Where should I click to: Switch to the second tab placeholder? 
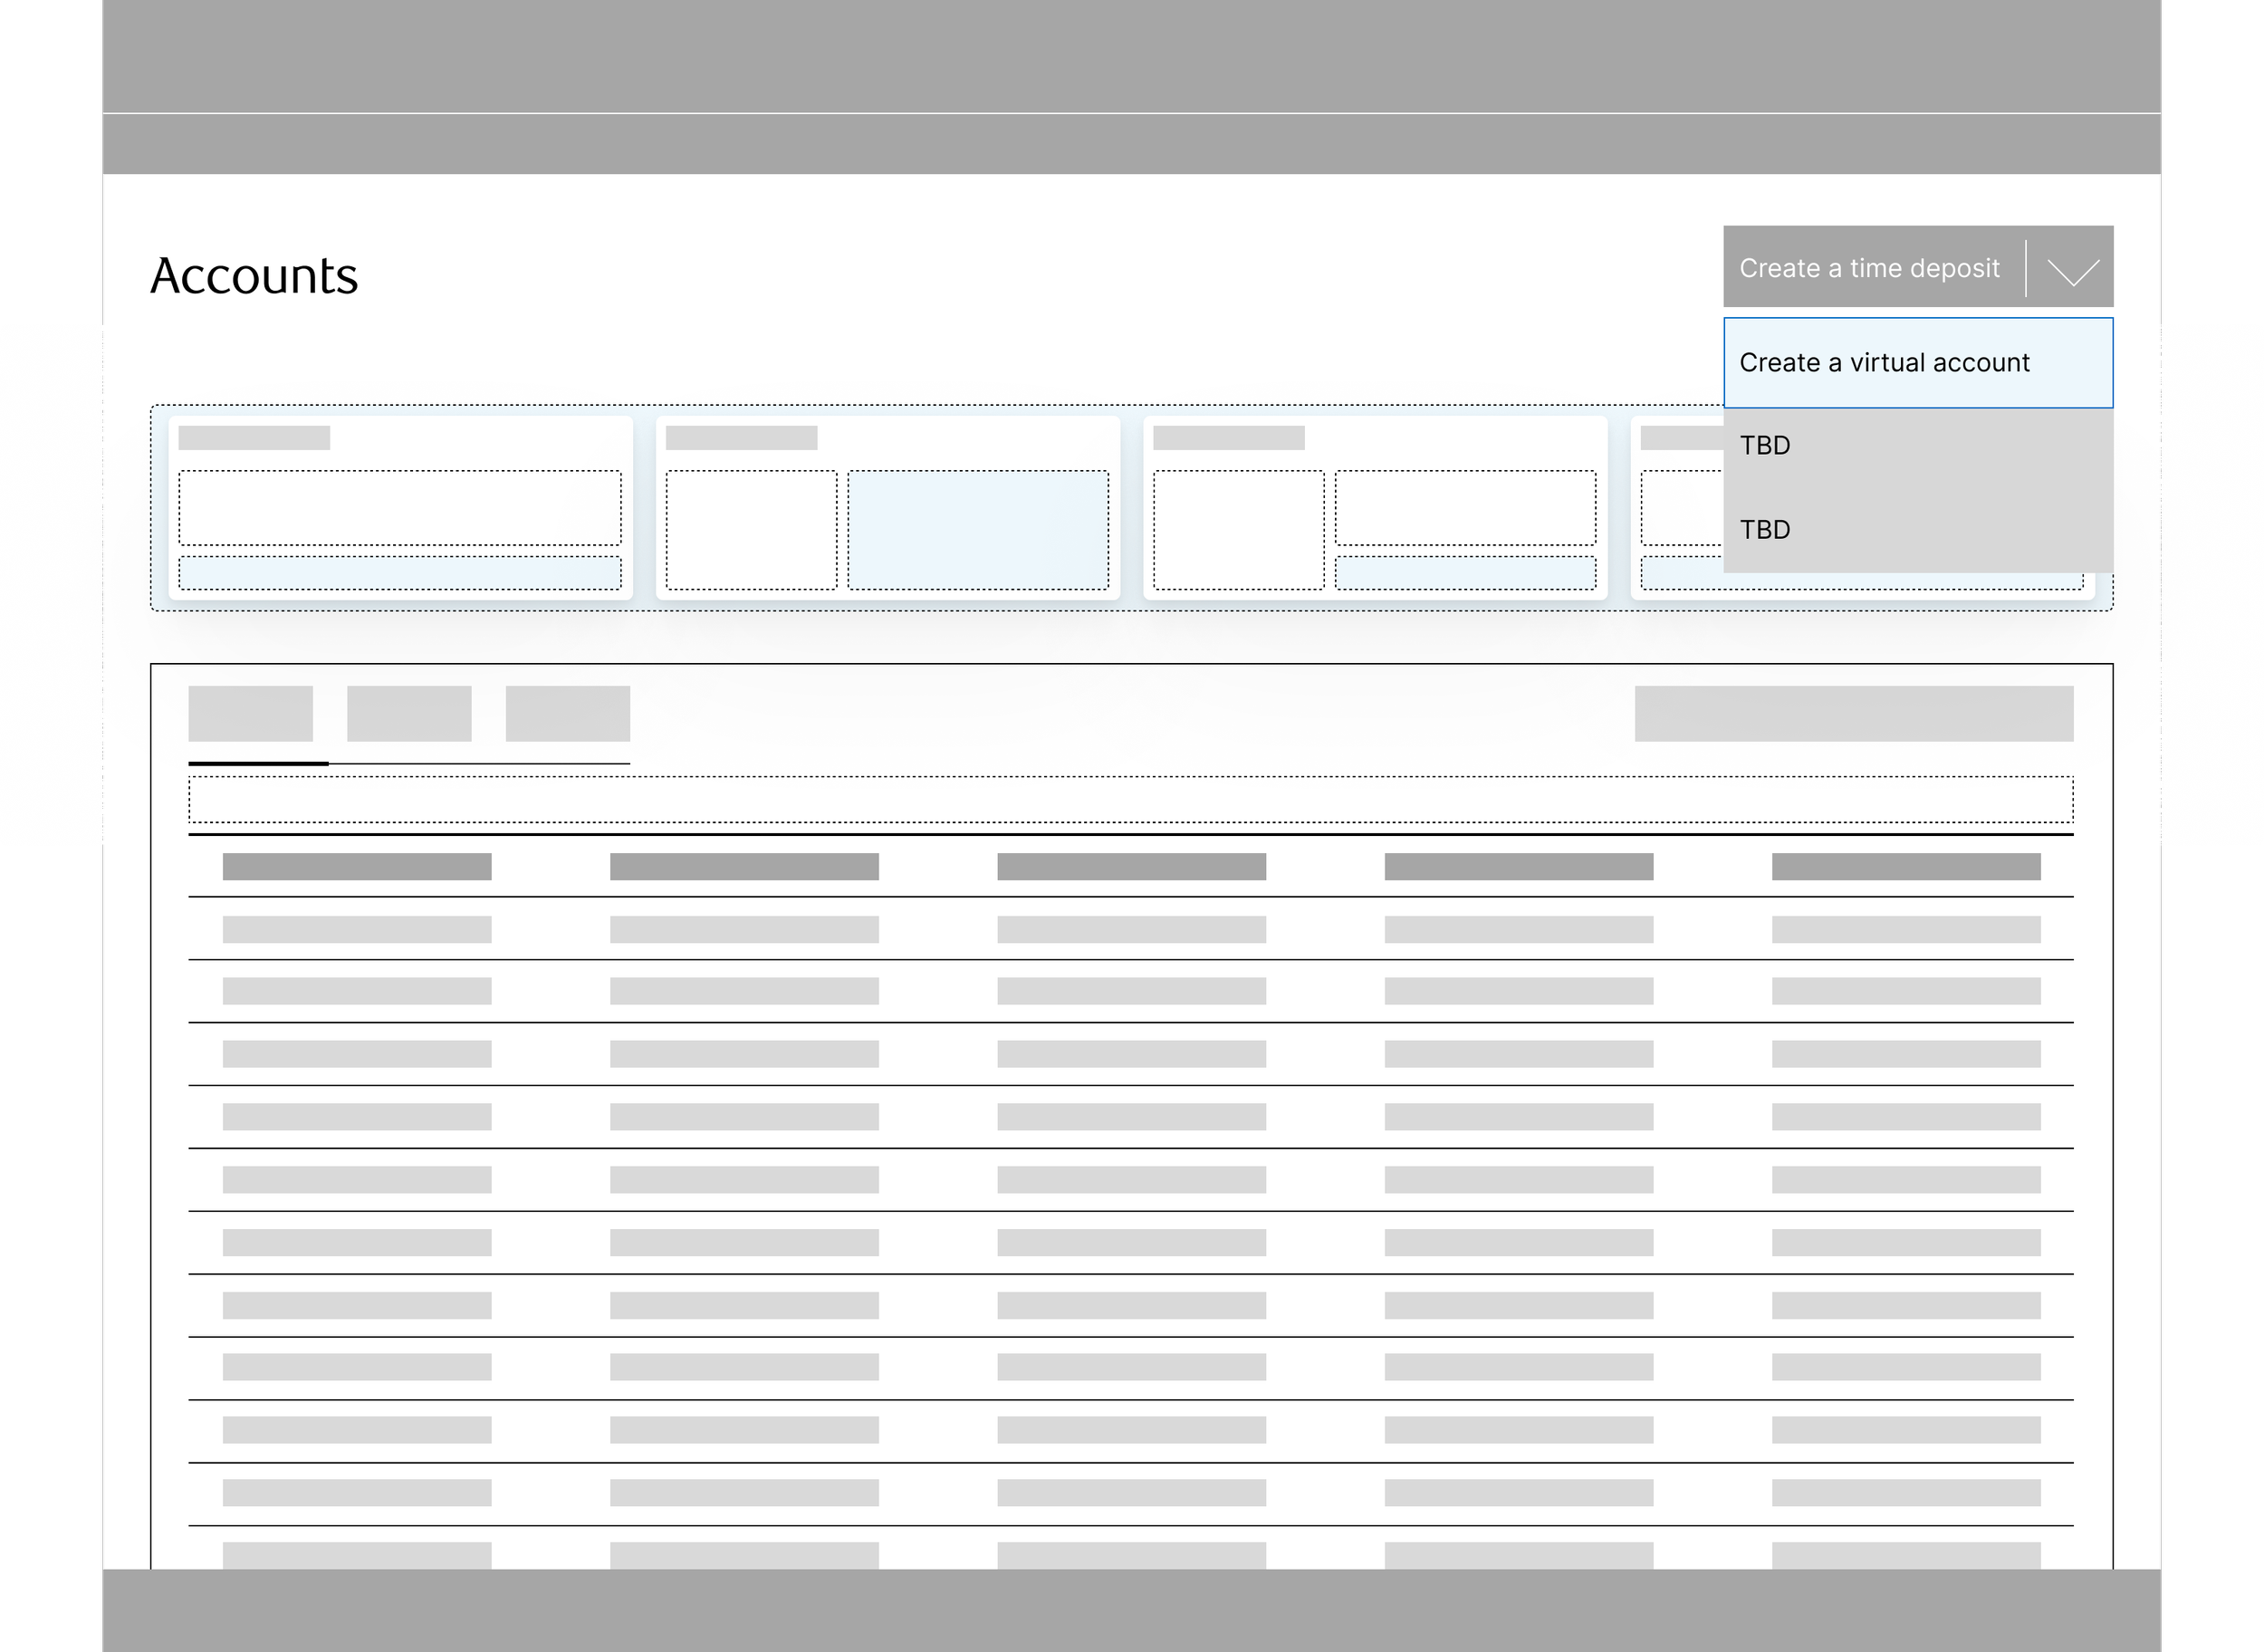(409, 714)
